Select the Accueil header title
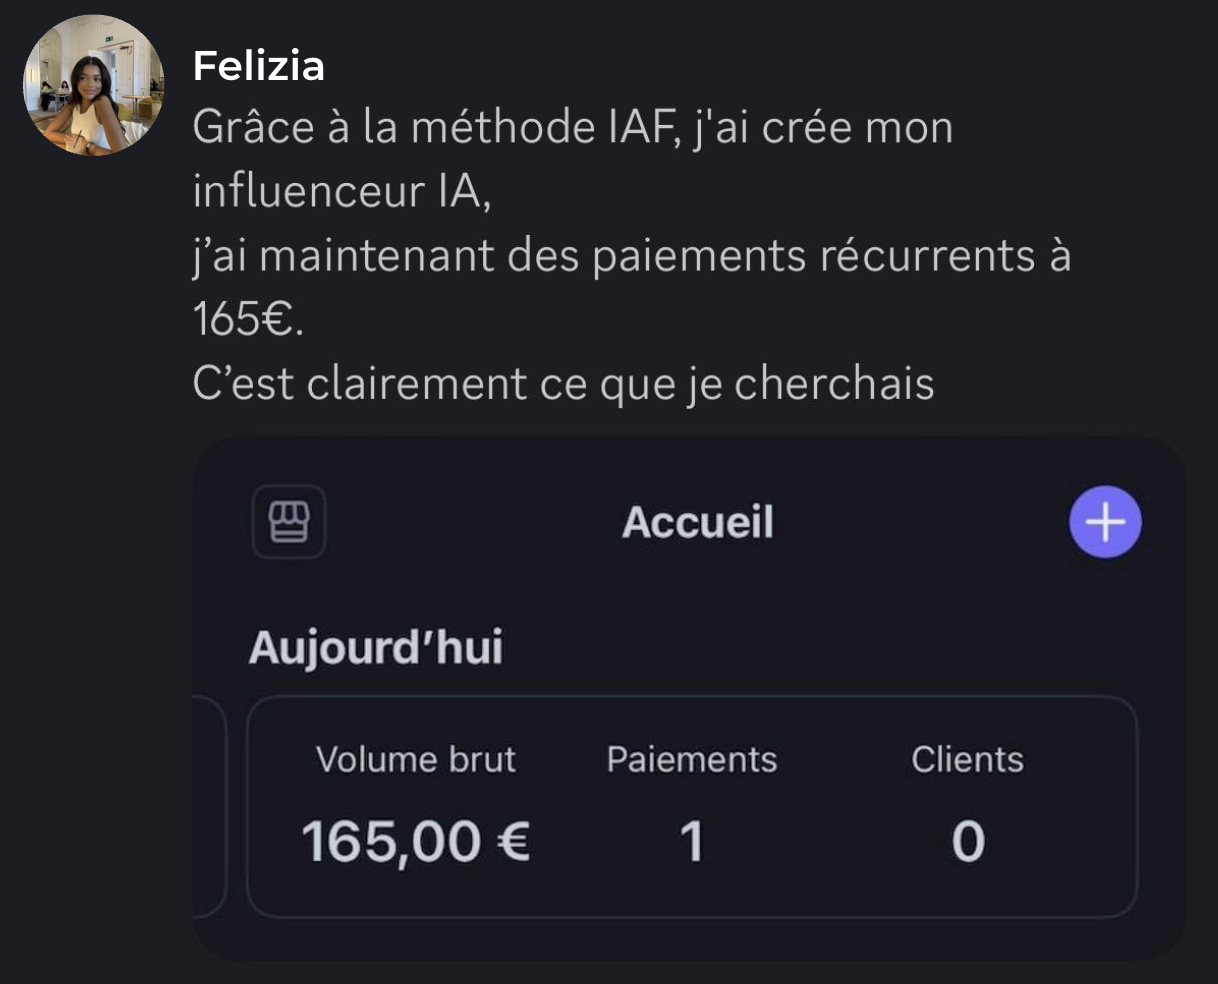This screenshot has height=984, width=1218. tap(698, 522)
